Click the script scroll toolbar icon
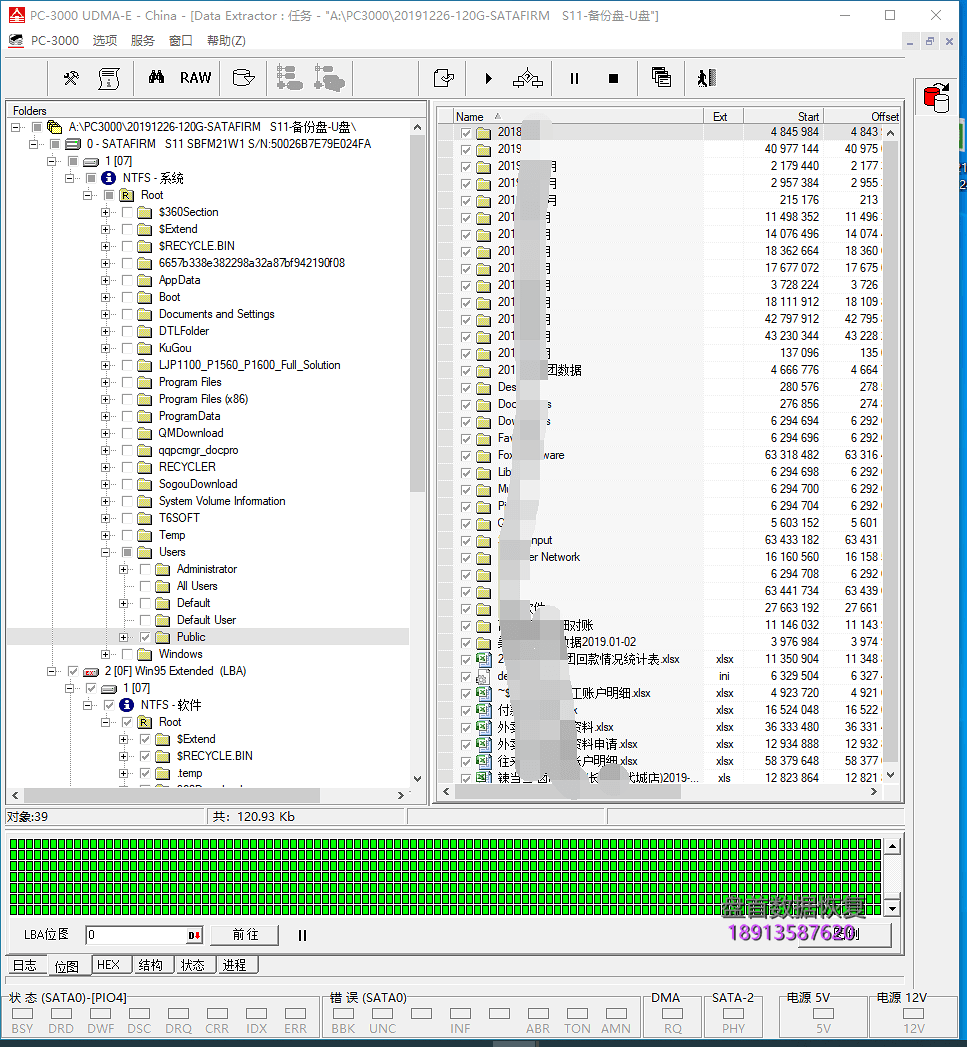The height and width of the screenshot is (1047, 967). tap(109, 78)
